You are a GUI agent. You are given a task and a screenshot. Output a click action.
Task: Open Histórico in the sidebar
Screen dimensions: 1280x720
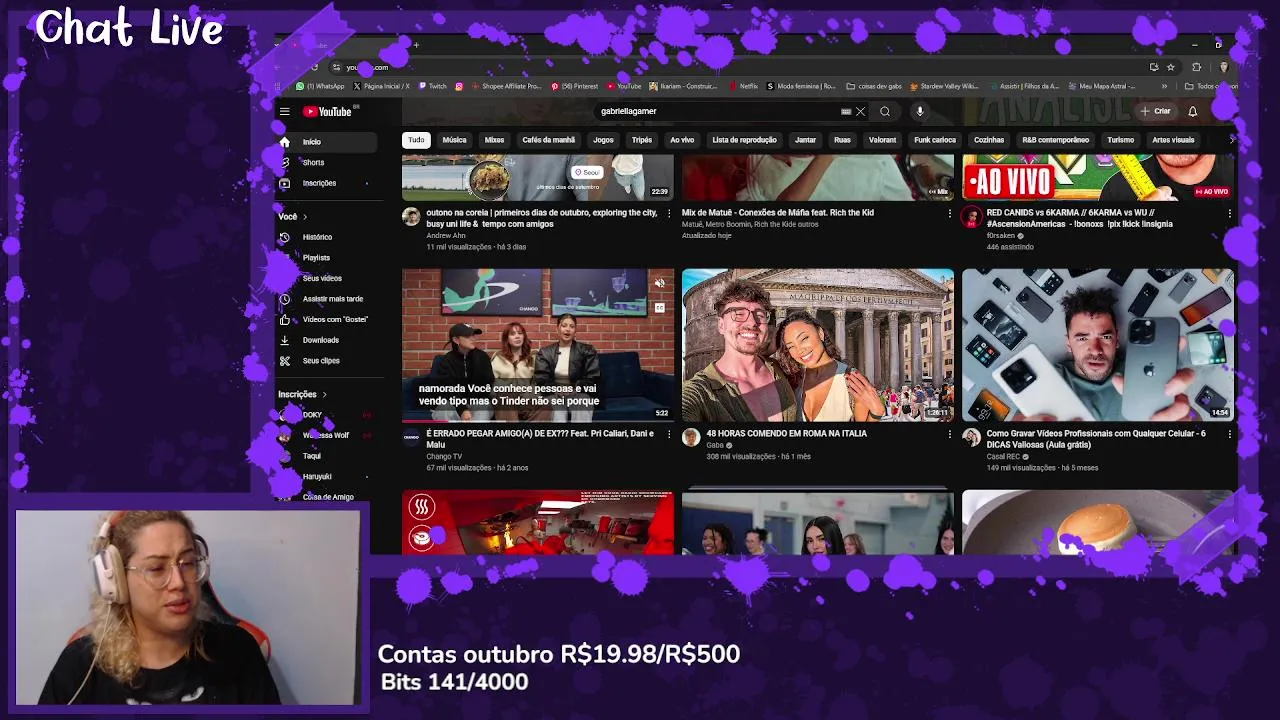[x=317, y=237]
